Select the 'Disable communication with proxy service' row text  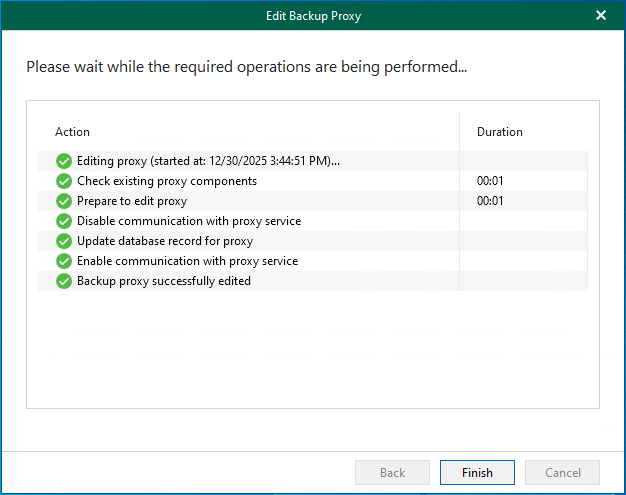(x=189, y=221)
